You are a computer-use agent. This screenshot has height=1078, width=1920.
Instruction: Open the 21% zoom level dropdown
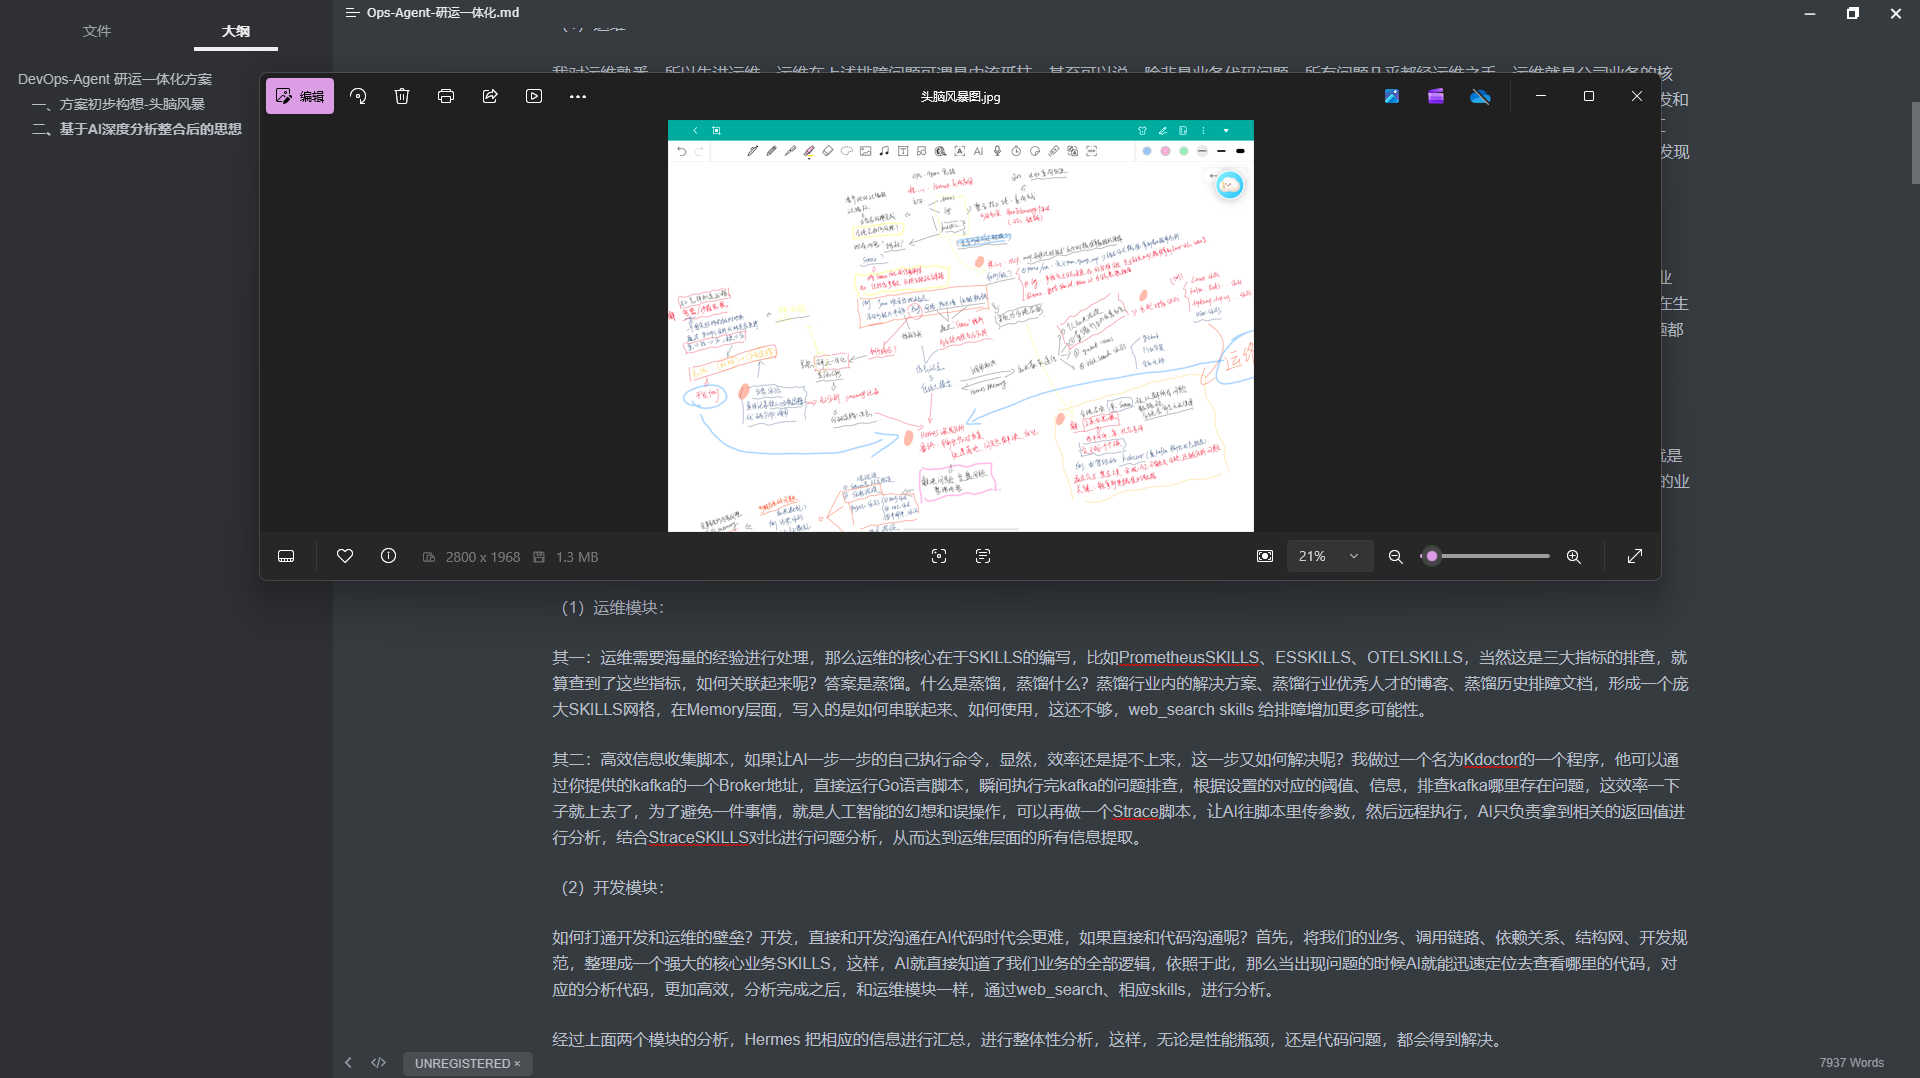point(1328,557)
